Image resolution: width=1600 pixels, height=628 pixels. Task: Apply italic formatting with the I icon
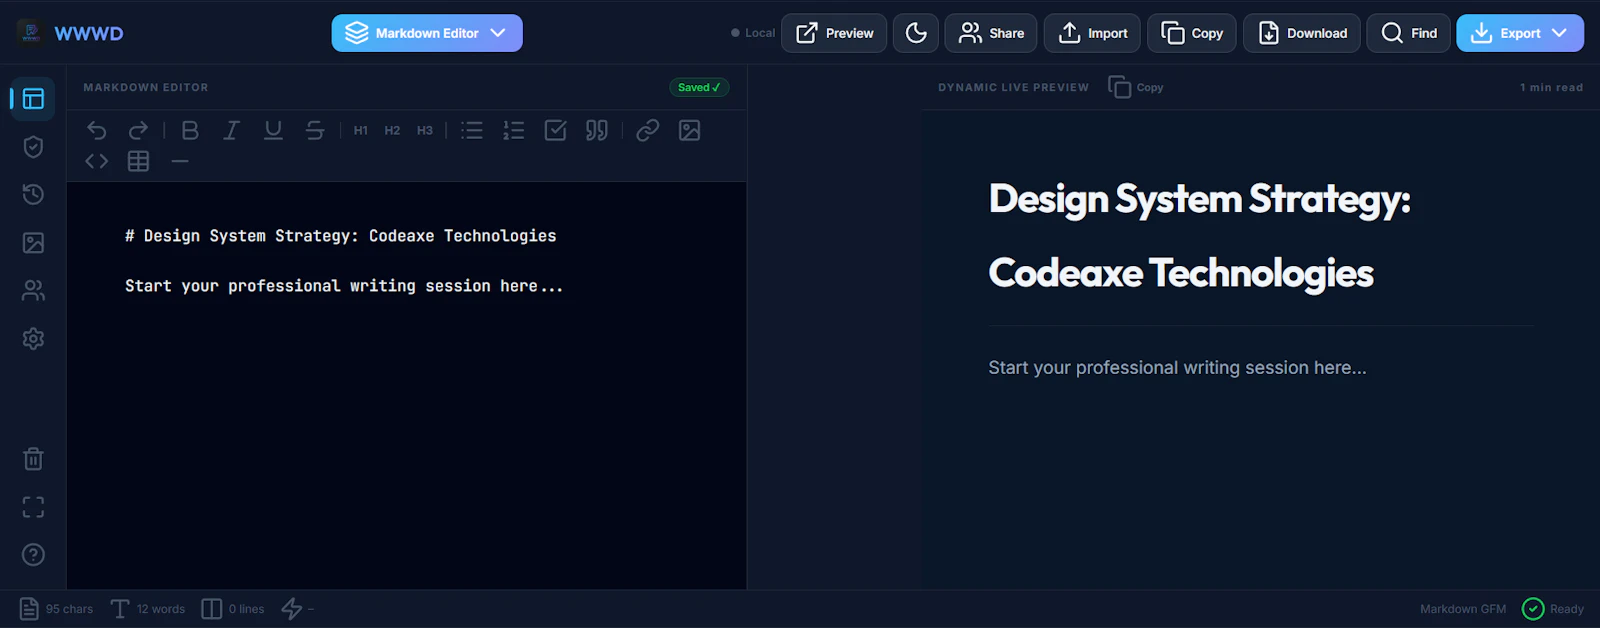tap(231, 130)
